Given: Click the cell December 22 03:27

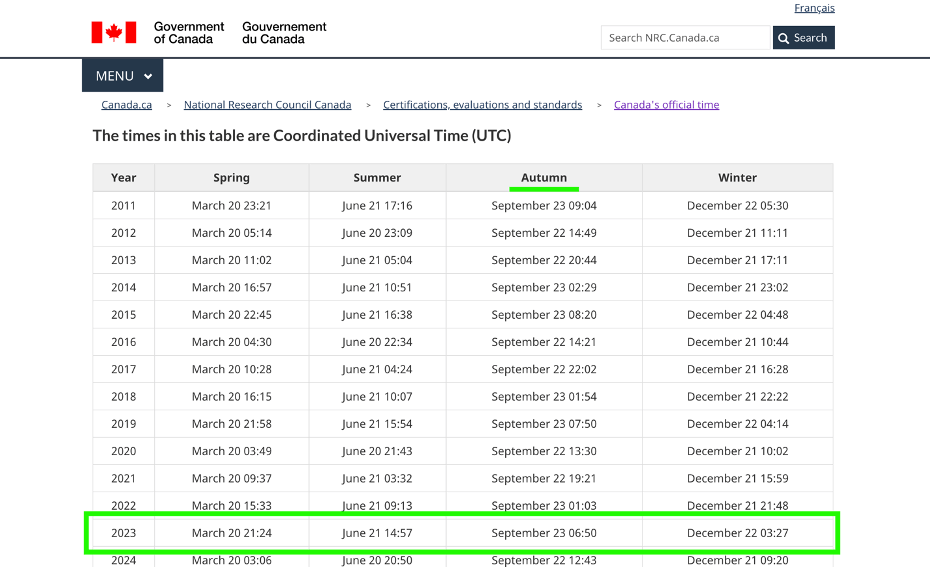Looking at the screenshot, I should click(737, 533).
